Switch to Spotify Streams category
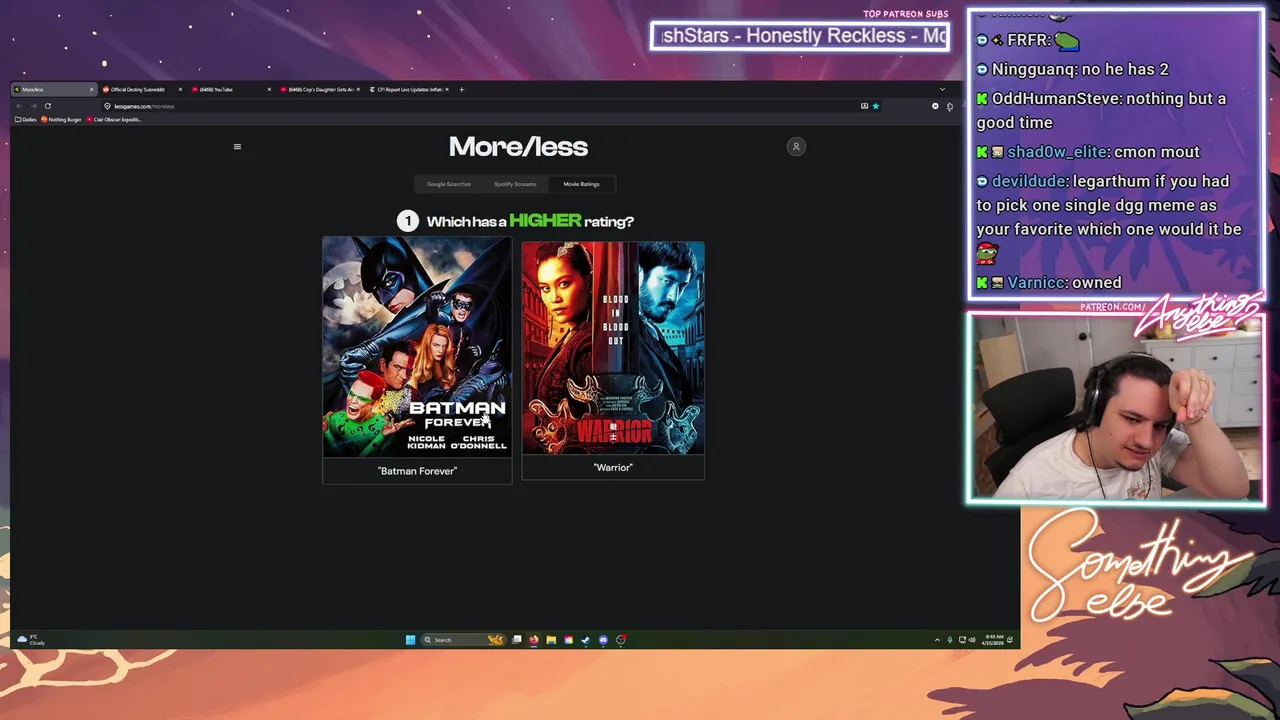This screenshot has width=1280, height=720. point(515,184)
